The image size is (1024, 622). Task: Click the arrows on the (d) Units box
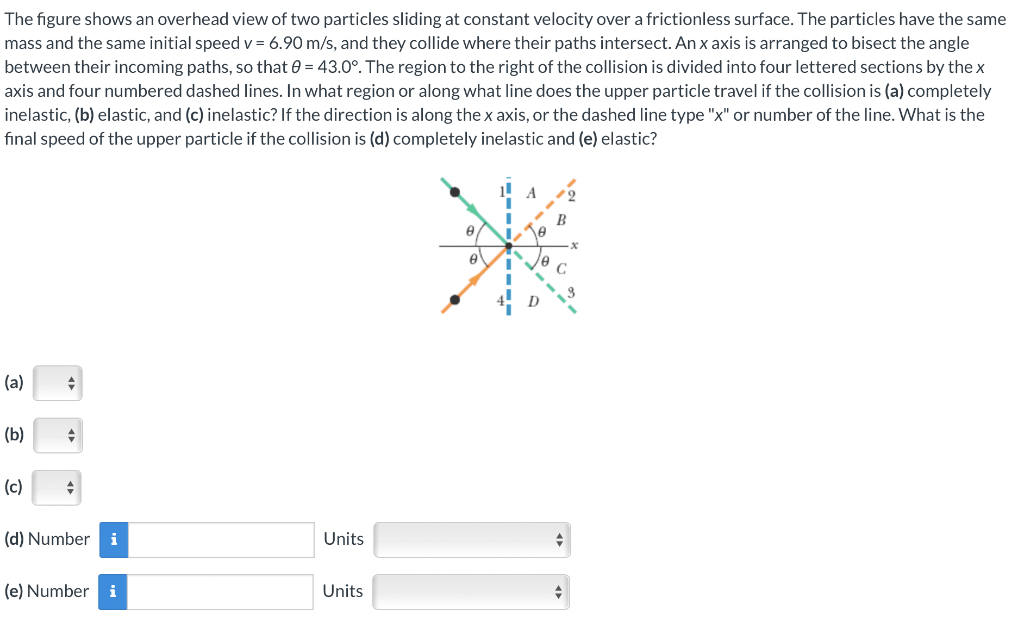[560, 539]
